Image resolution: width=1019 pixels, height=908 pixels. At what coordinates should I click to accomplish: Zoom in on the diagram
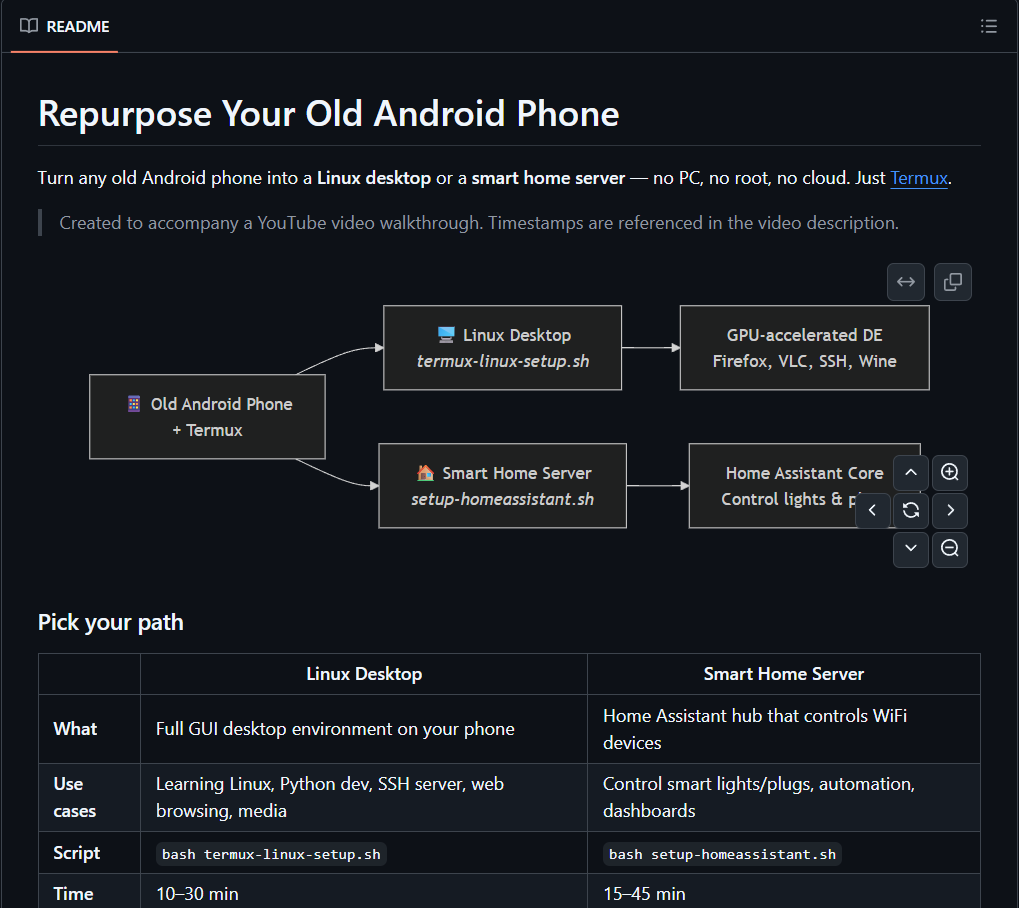point(949,472)
